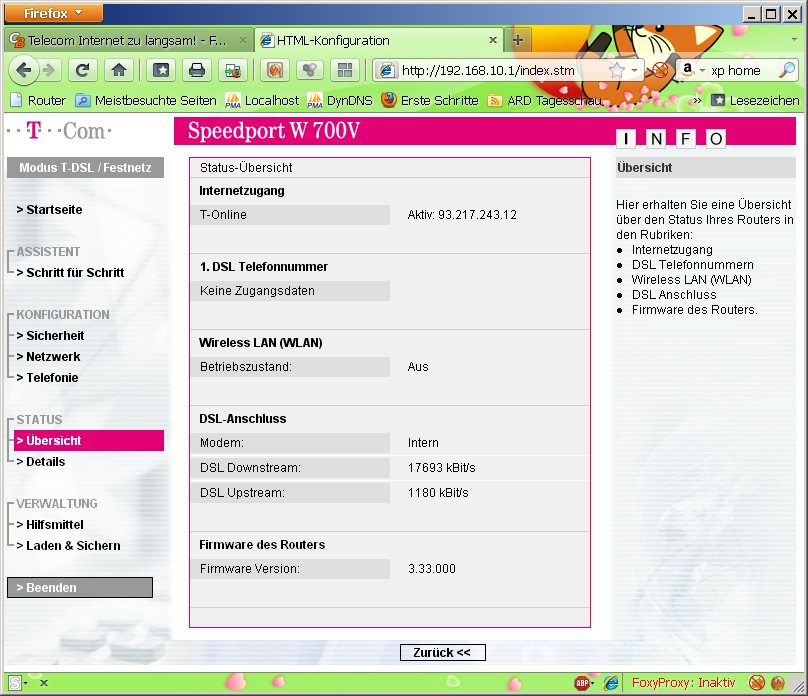Click the IE Tab icon in status bar
Screen dimensions: 808x696
(611, 683)
